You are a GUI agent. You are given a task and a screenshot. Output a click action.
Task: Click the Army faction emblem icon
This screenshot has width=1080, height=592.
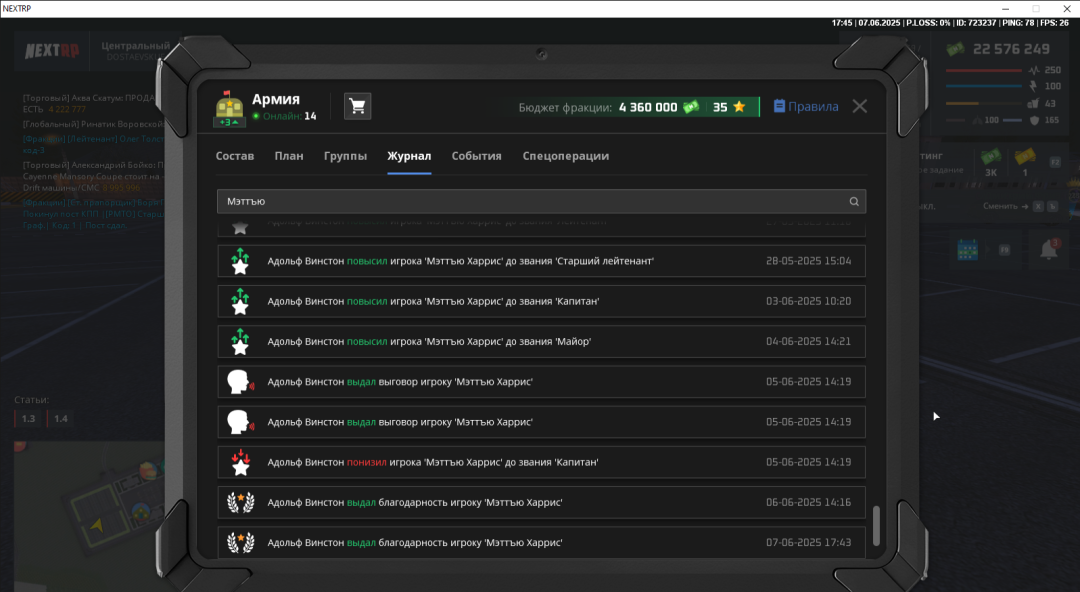point(229,109)
